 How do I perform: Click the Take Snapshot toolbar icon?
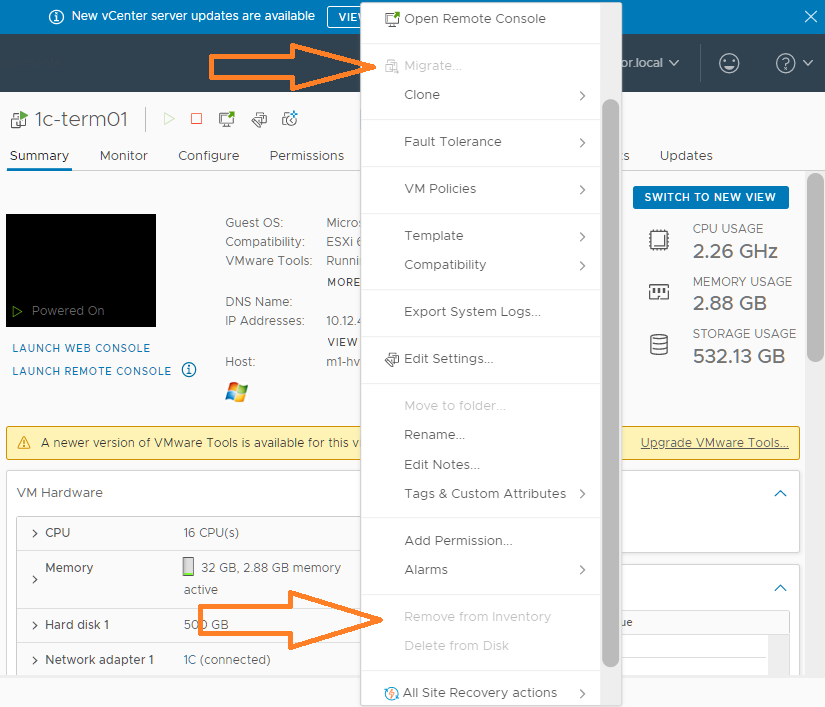point(290,119)
